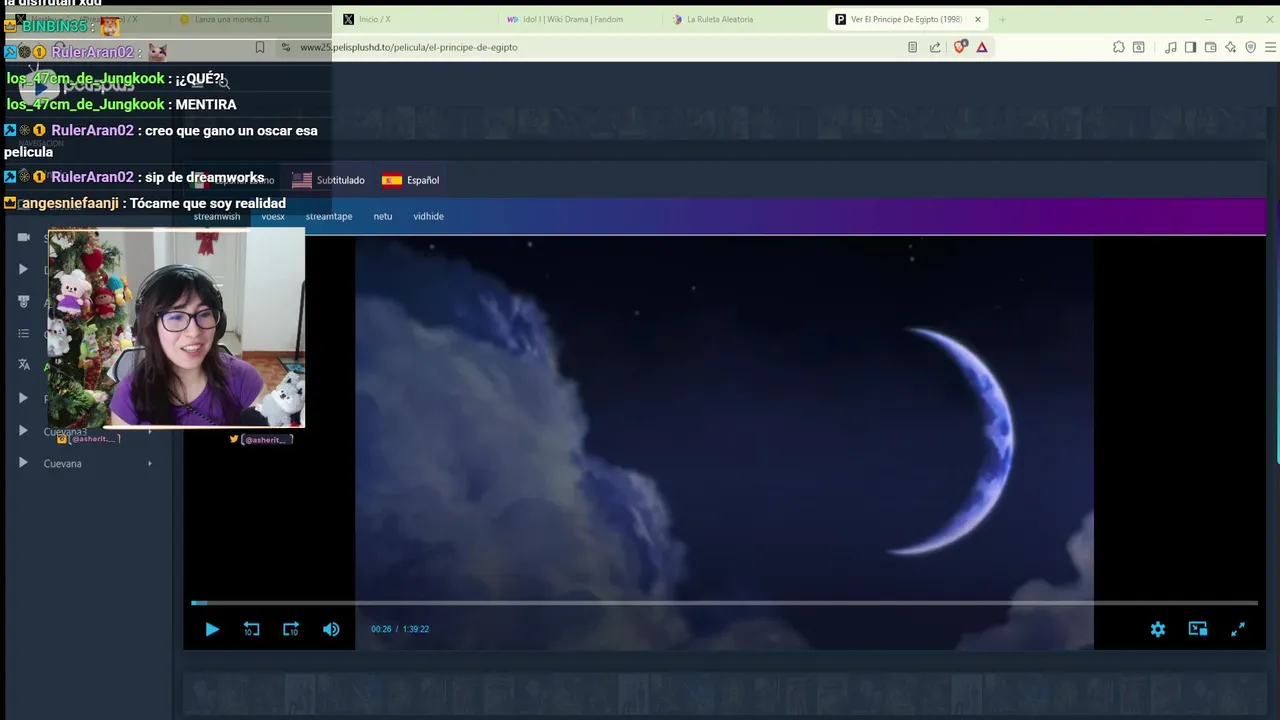Expand the Cuevana3 submenu arrow

(x=150, y=431)
